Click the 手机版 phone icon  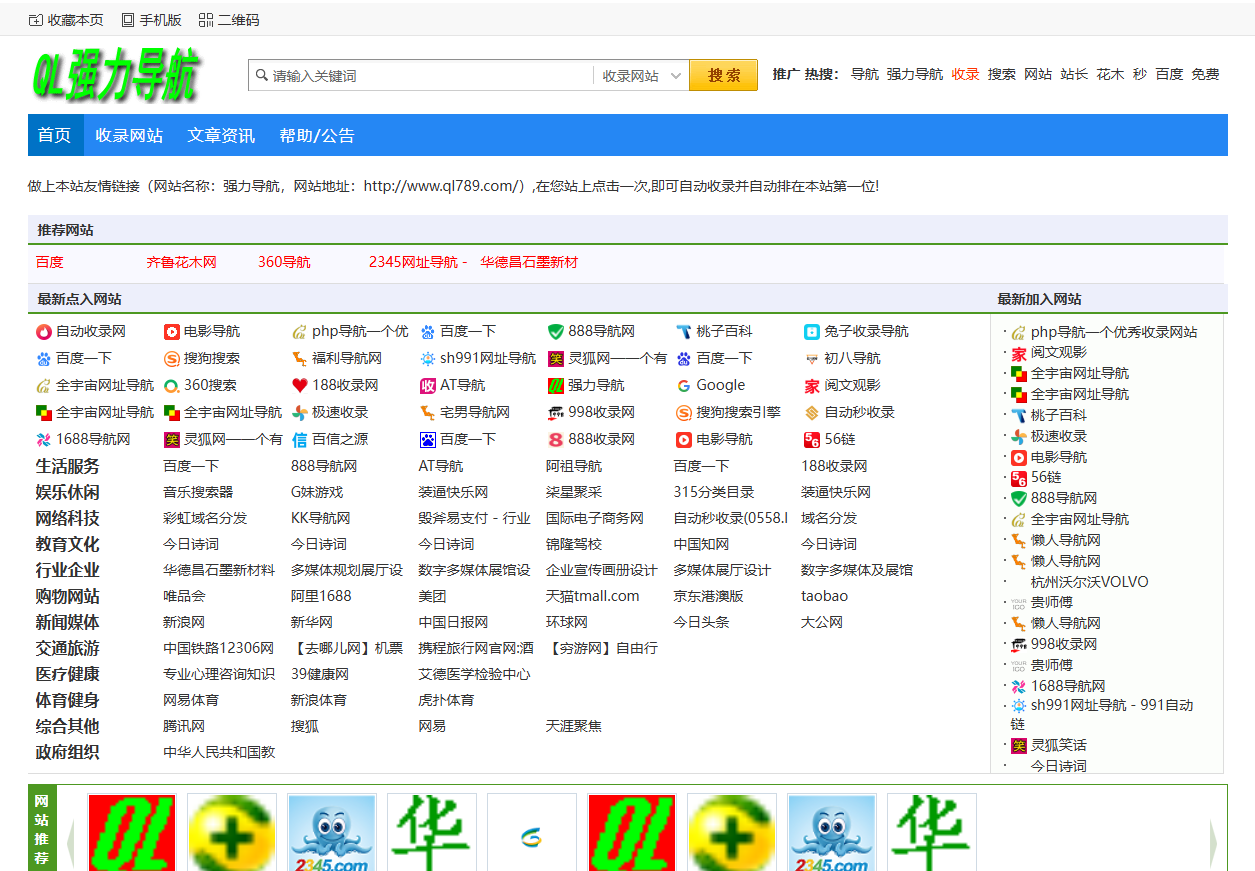[128, 20]
